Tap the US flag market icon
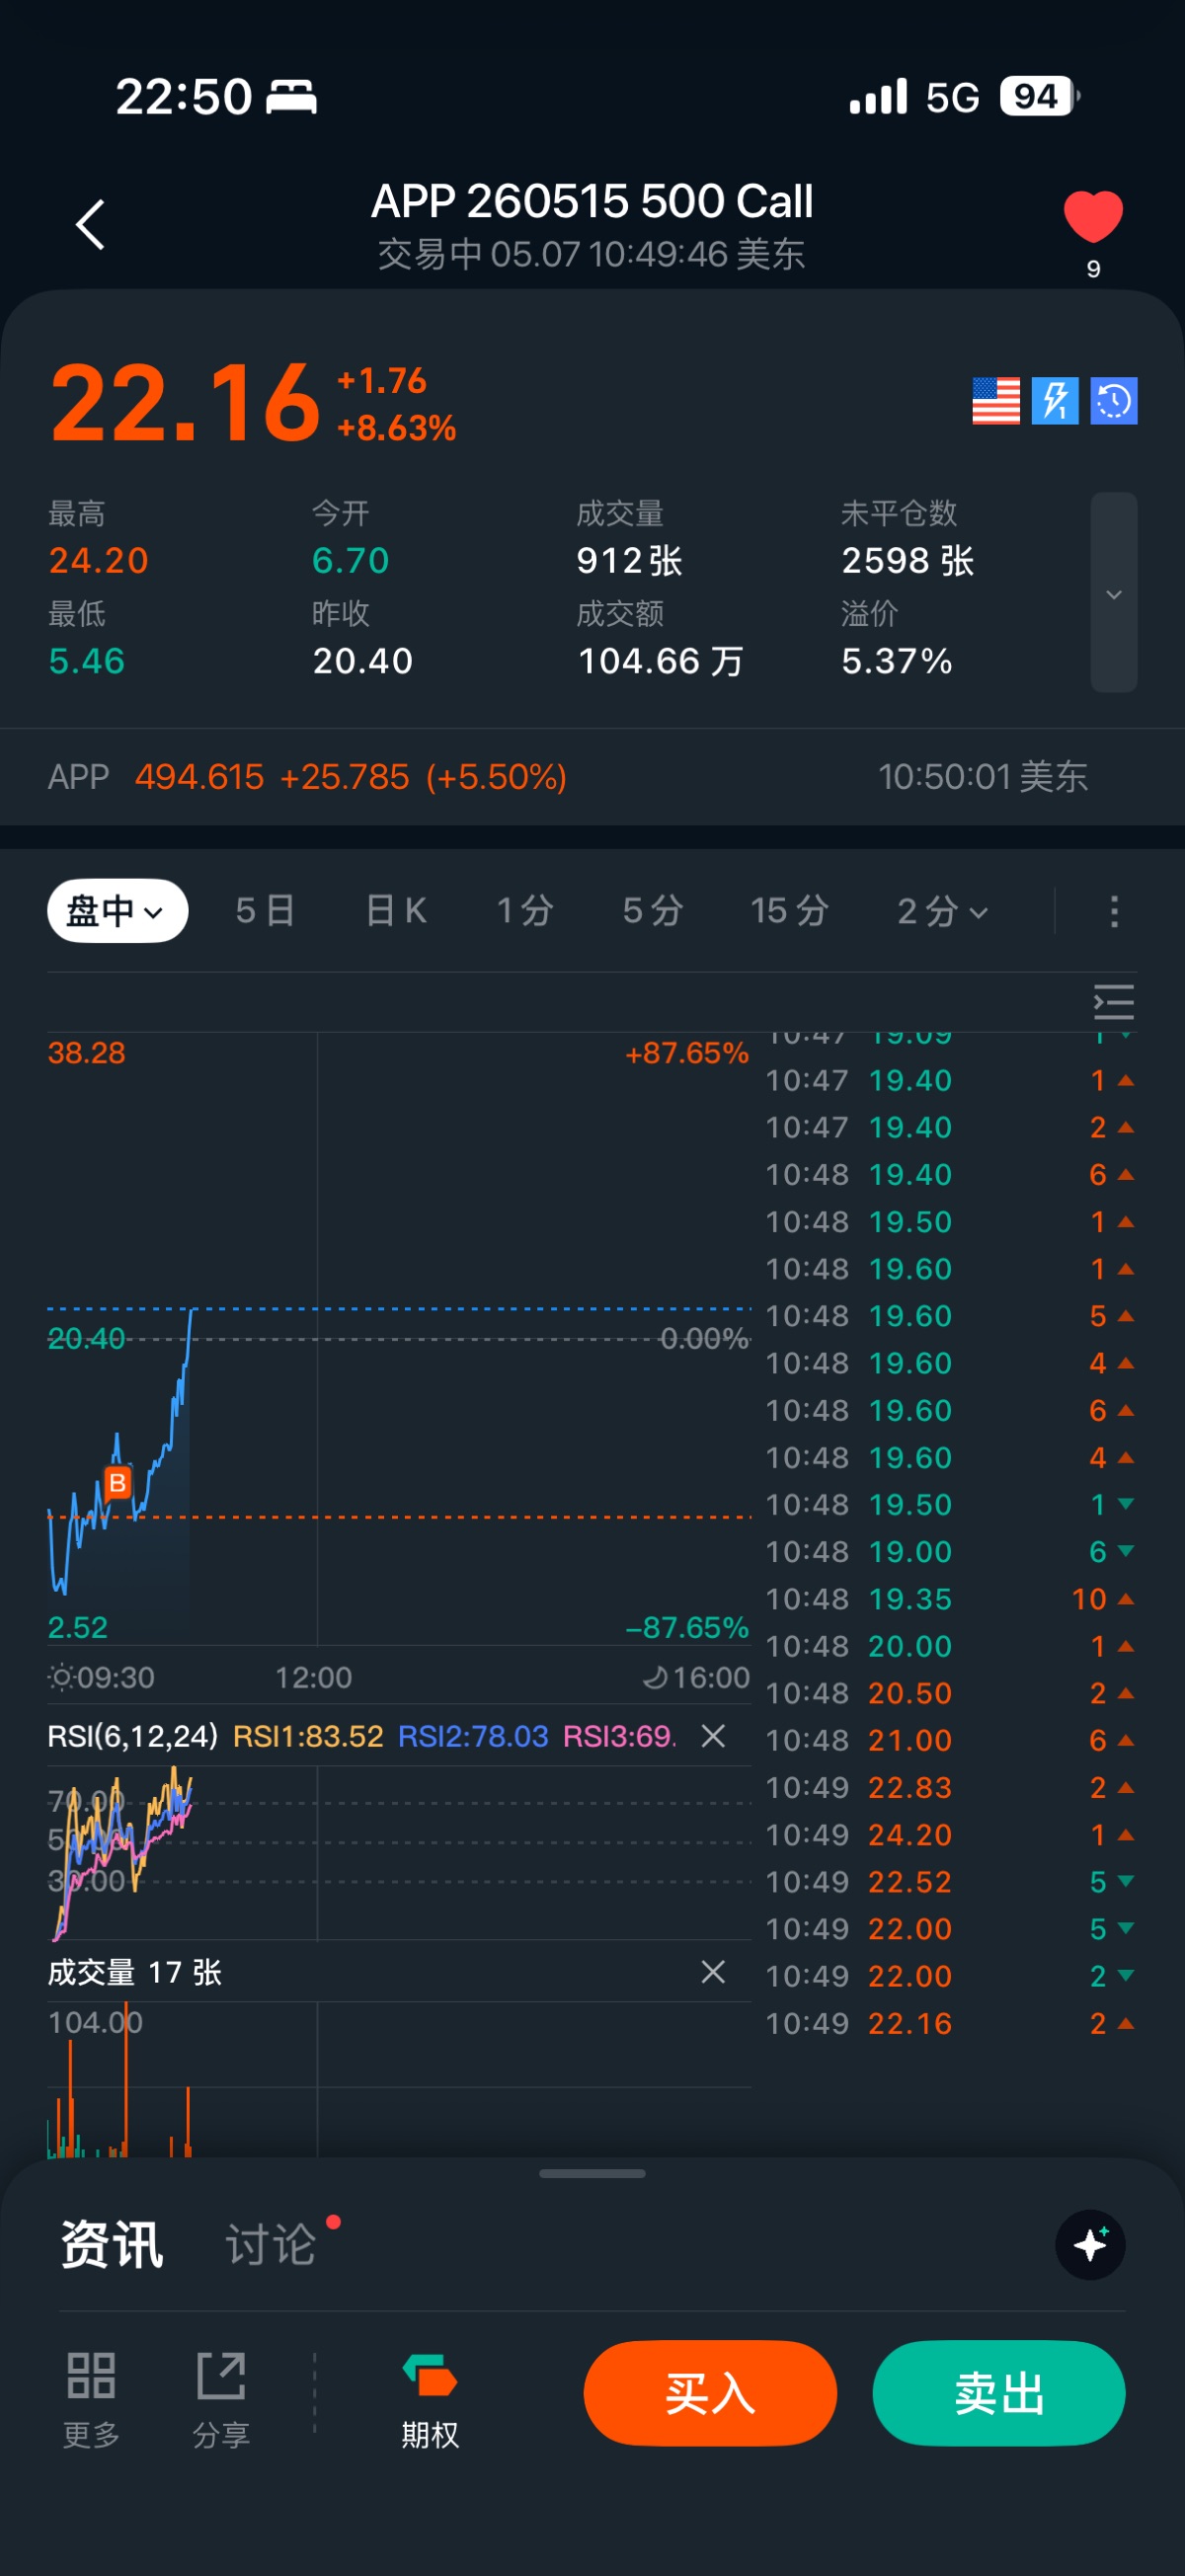The height and width of the screenshot is (2576, 1185). (996, 401)
